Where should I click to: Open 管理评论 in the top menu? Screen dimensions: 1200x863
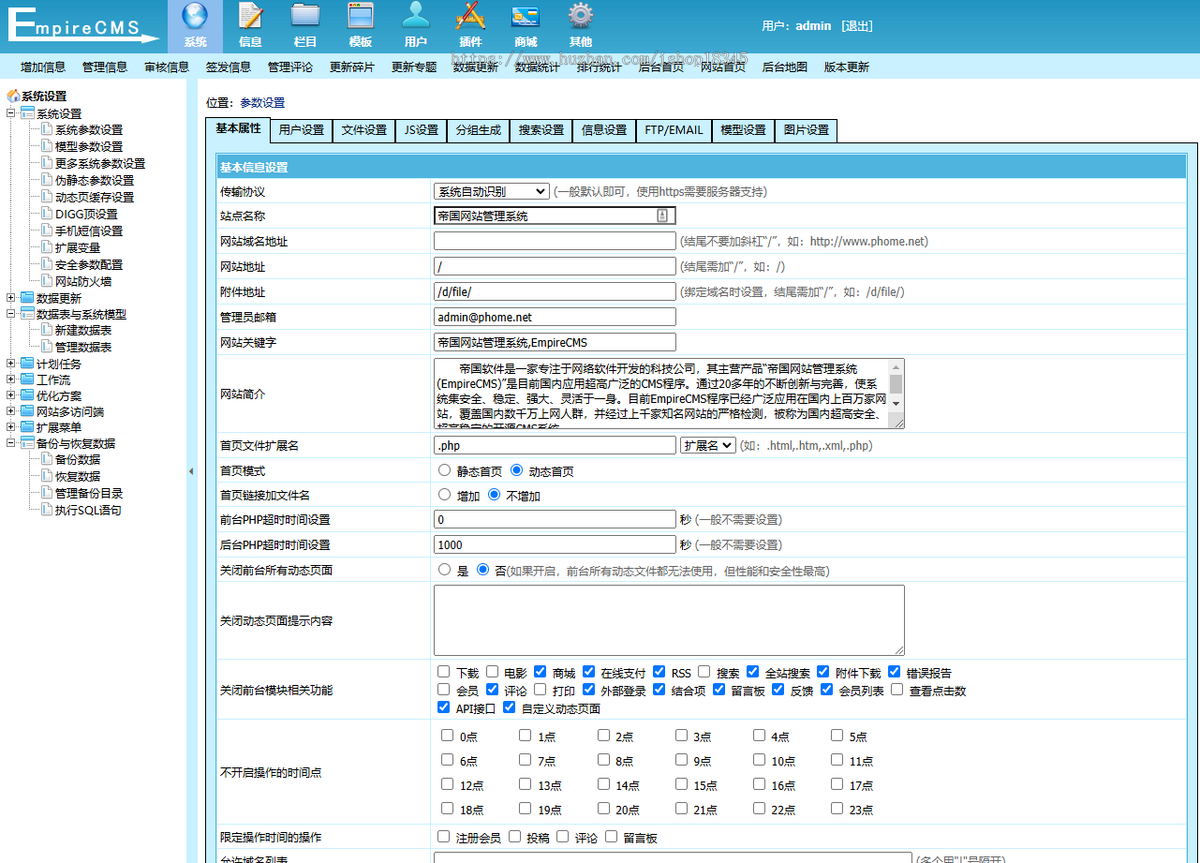[290, 67]
